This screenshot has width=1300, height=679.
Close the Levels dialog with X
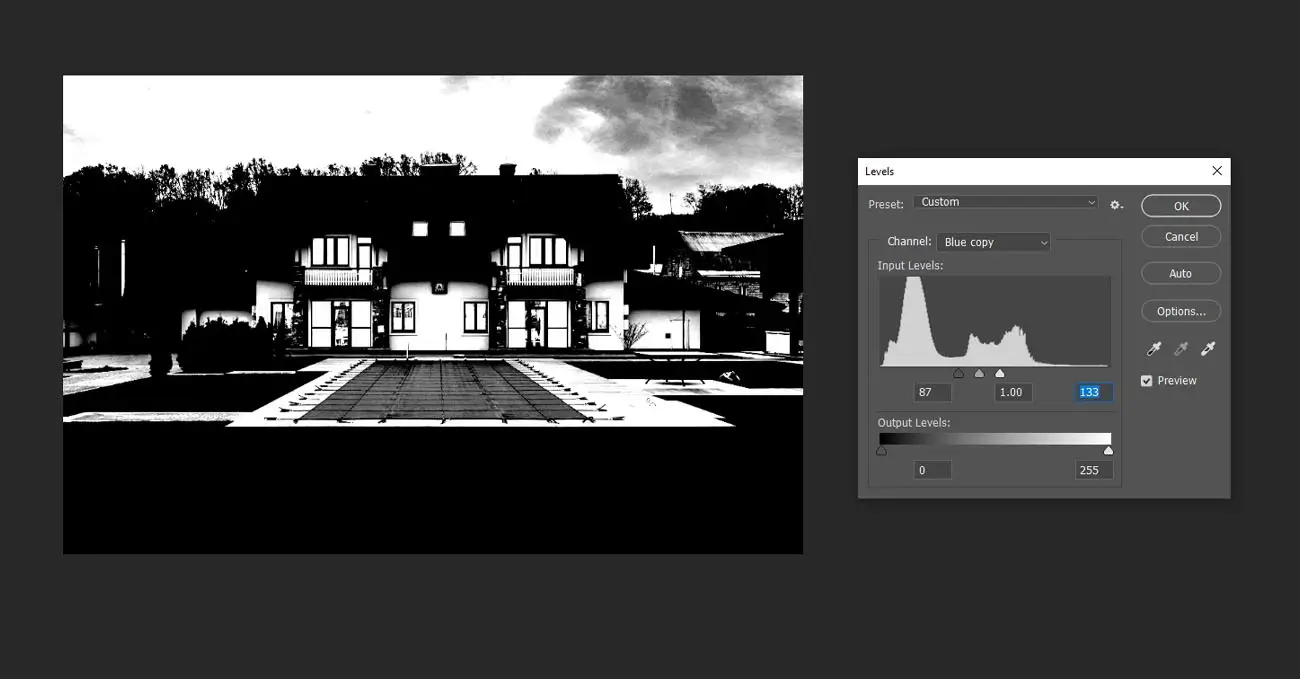(1217, 171)
